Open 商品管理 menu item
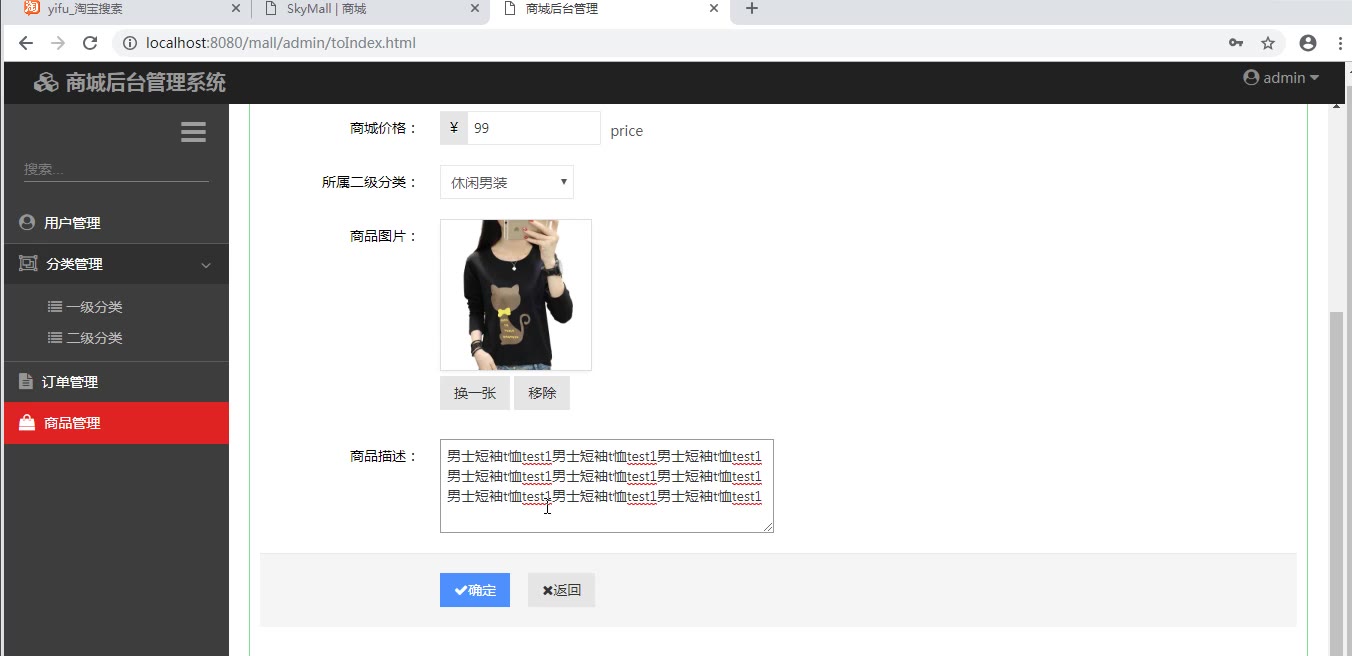This screenshot has height=656, width=1352. point(116,423)
